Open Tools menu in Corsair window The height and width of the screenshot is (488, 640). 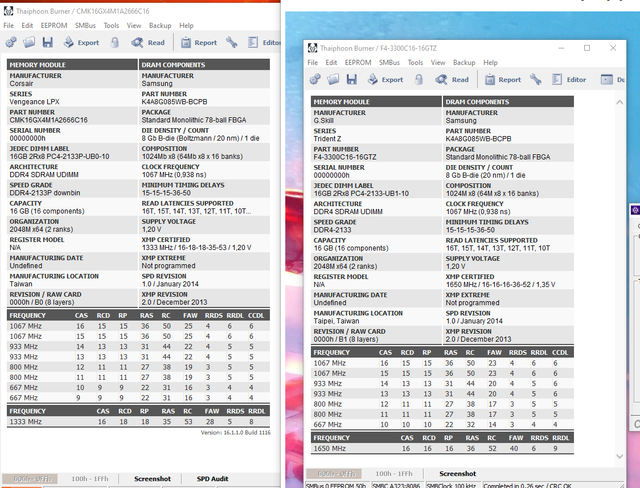(x=111, y=25)
